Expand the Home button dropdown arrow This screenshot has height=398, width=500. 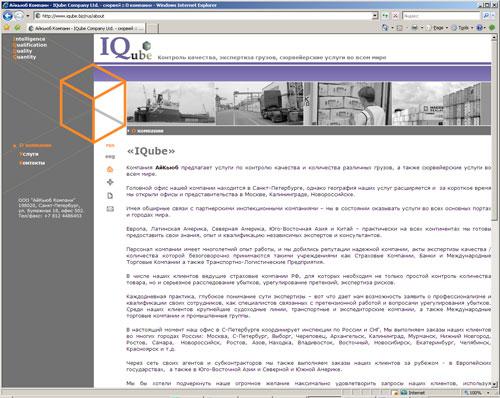tap(392, 28)
